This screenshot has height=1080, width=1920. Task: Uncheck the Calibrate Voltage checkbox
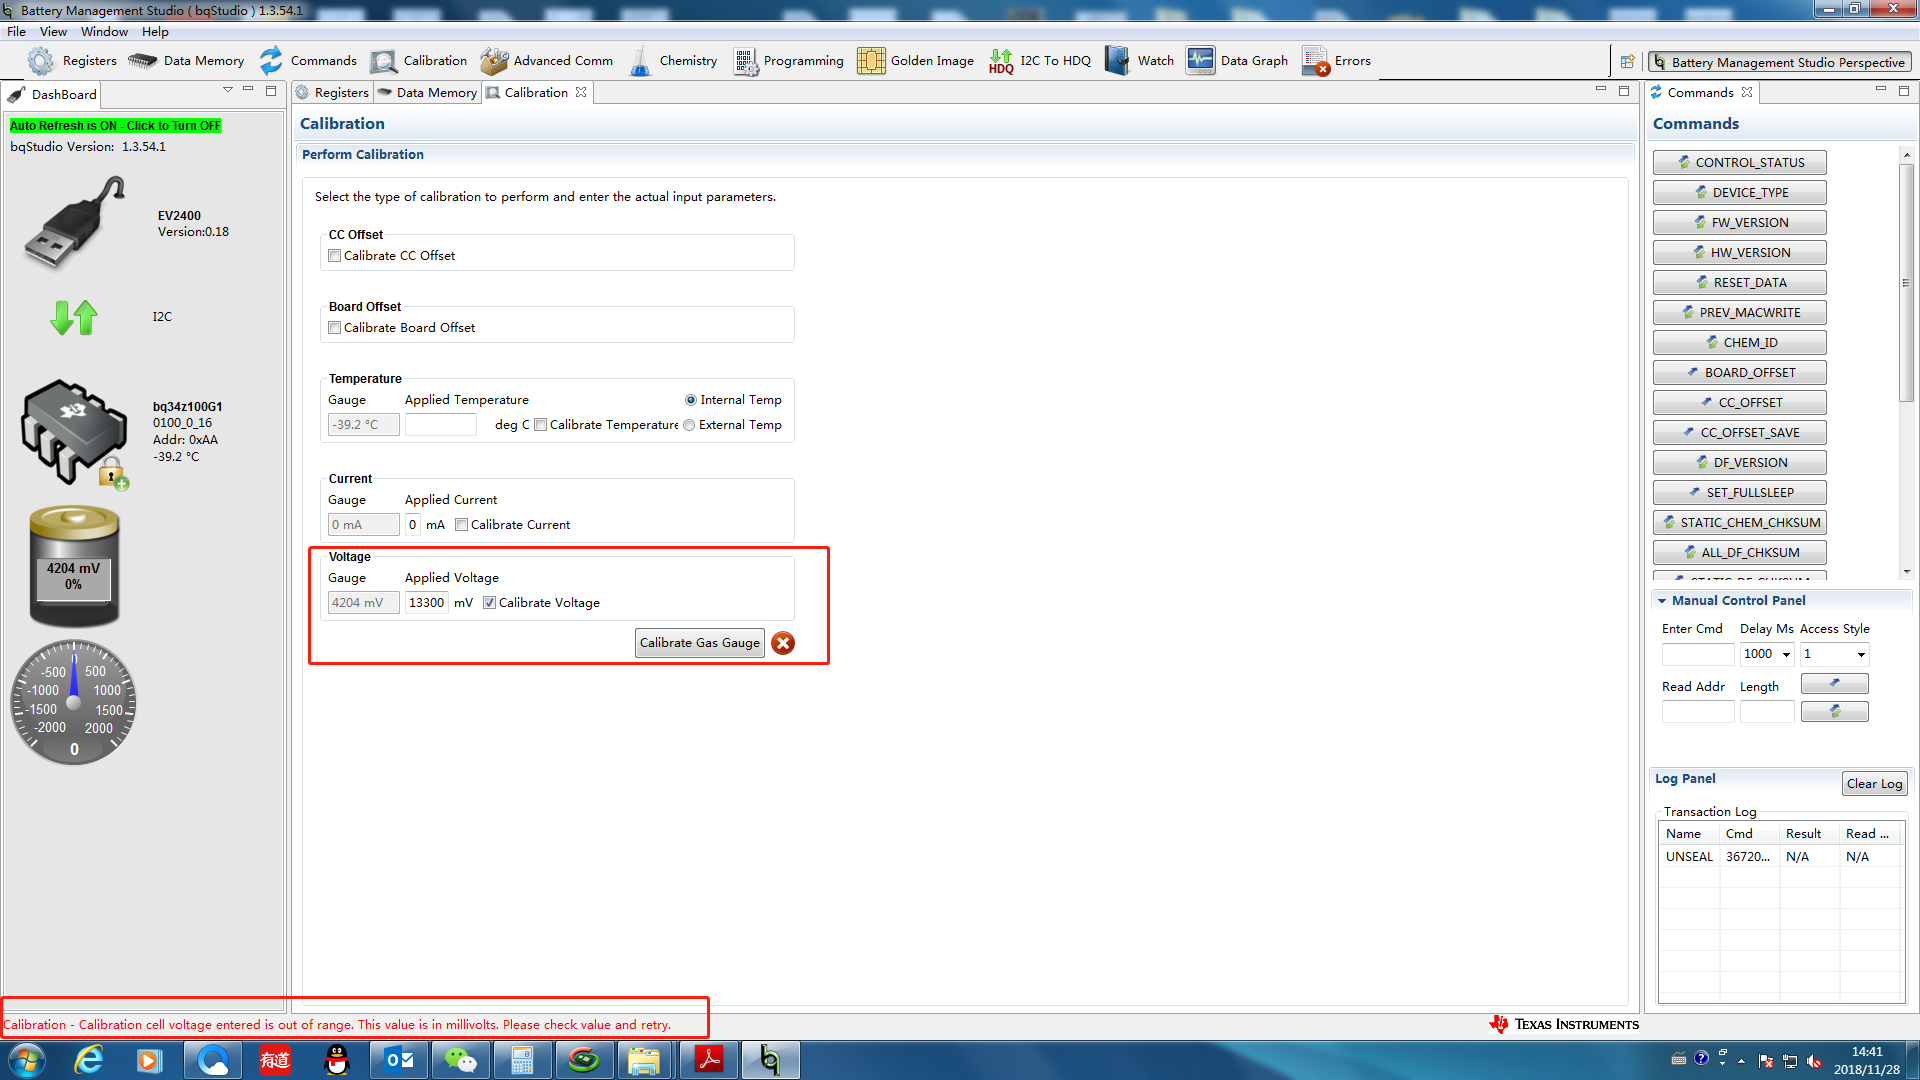pos(490,603)
